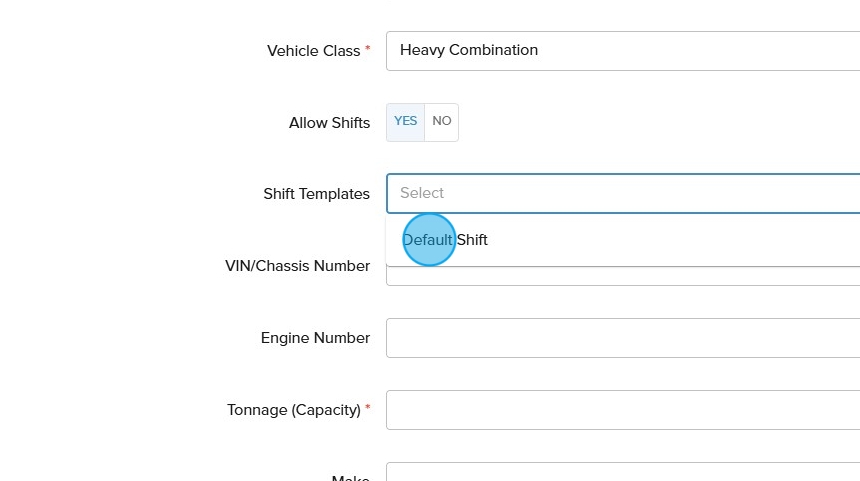This screenshot has height=481, width=860.
Task: Click the blue circle cursor highlight
Action: coord(429,240)
